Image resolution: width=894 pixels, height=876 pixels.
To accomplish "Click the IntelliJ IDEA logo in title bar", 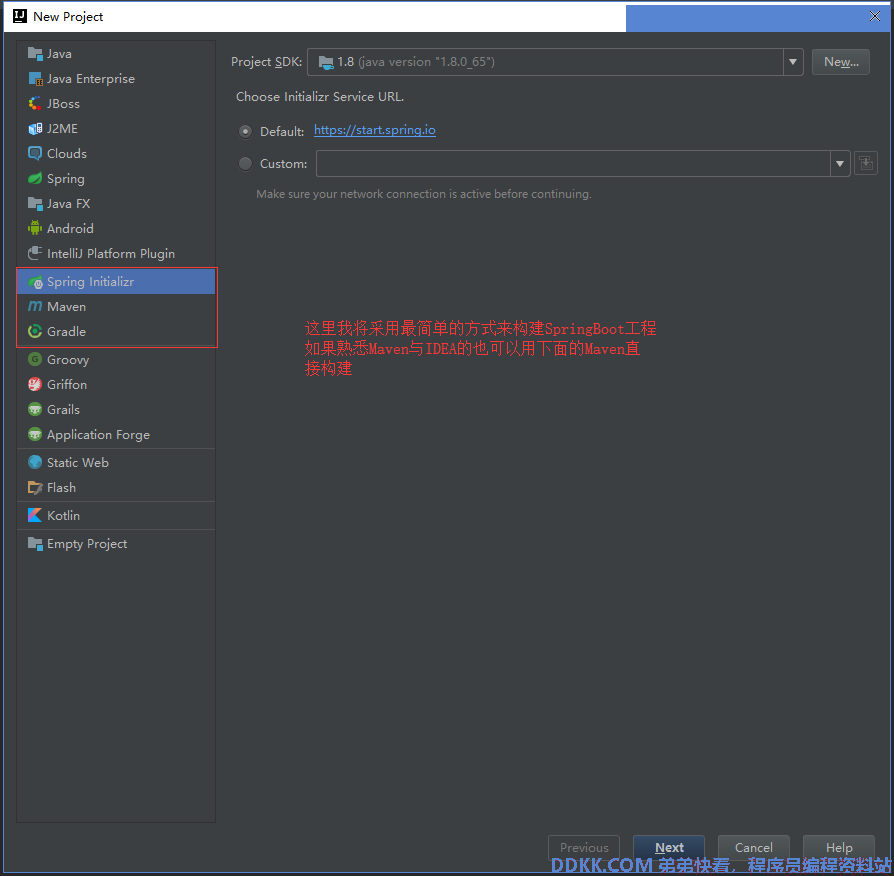I will [20, 16].
